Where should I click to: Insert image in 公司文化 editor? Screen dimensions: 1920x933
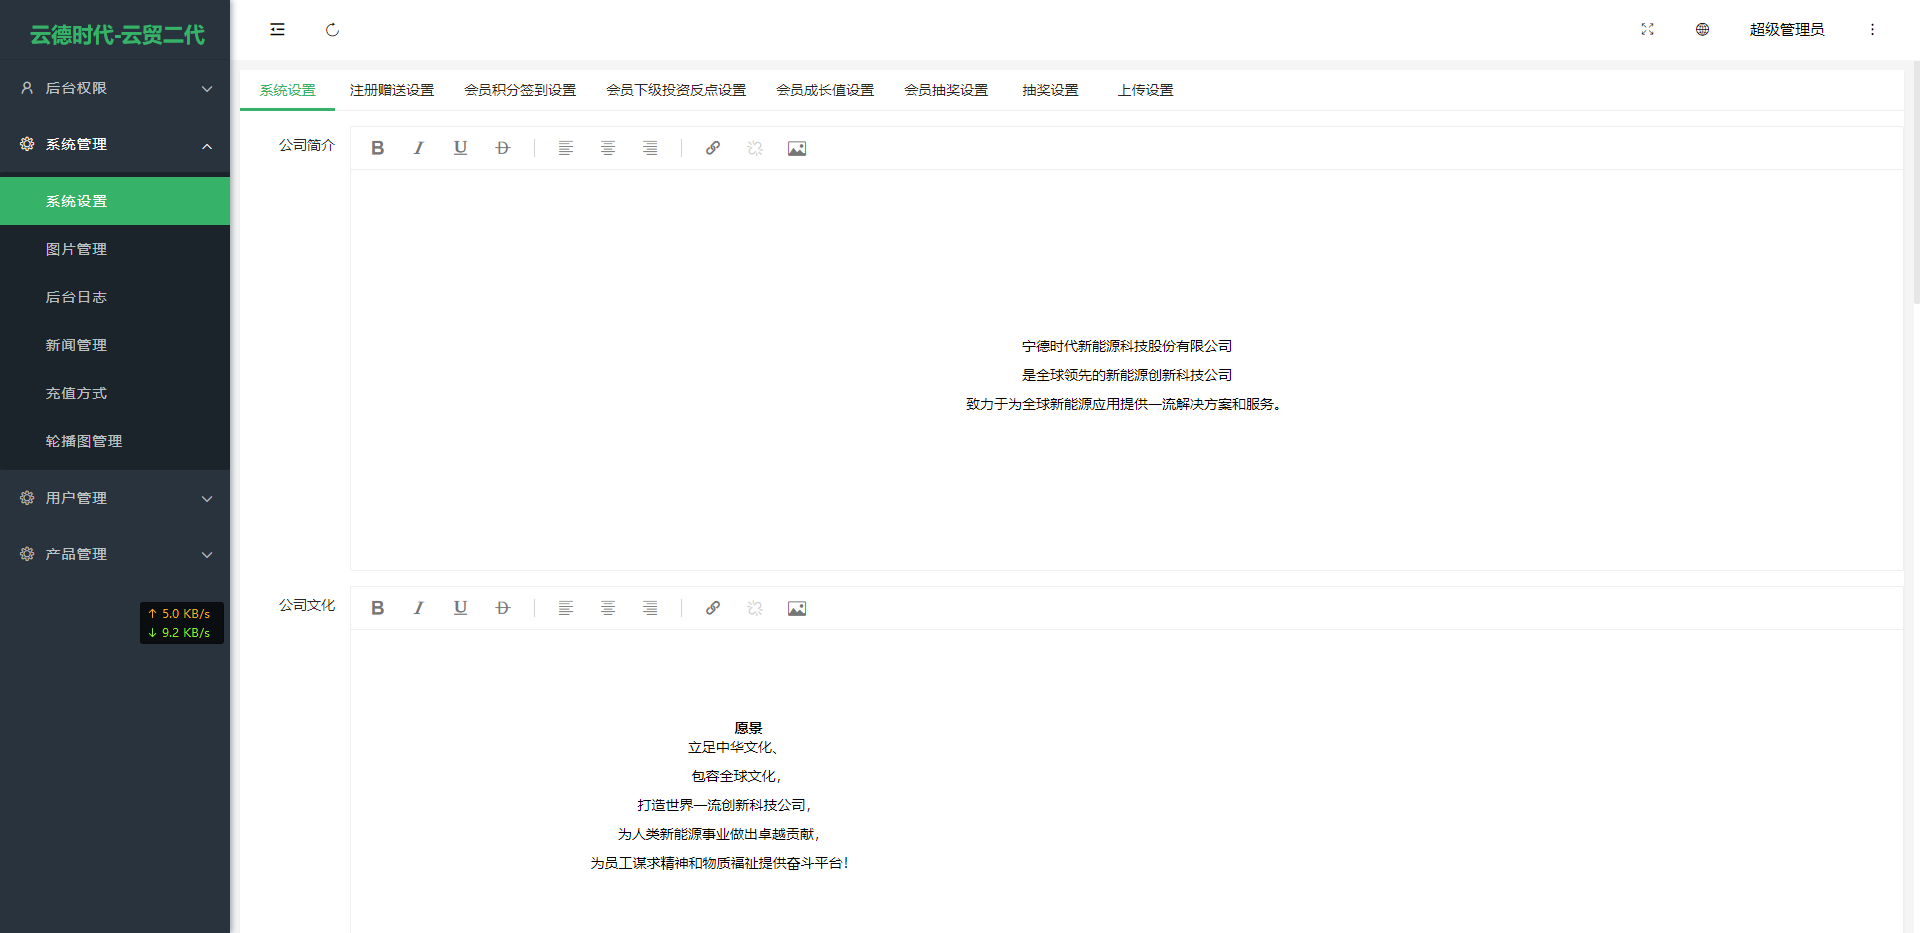click(x=797, y=608)
